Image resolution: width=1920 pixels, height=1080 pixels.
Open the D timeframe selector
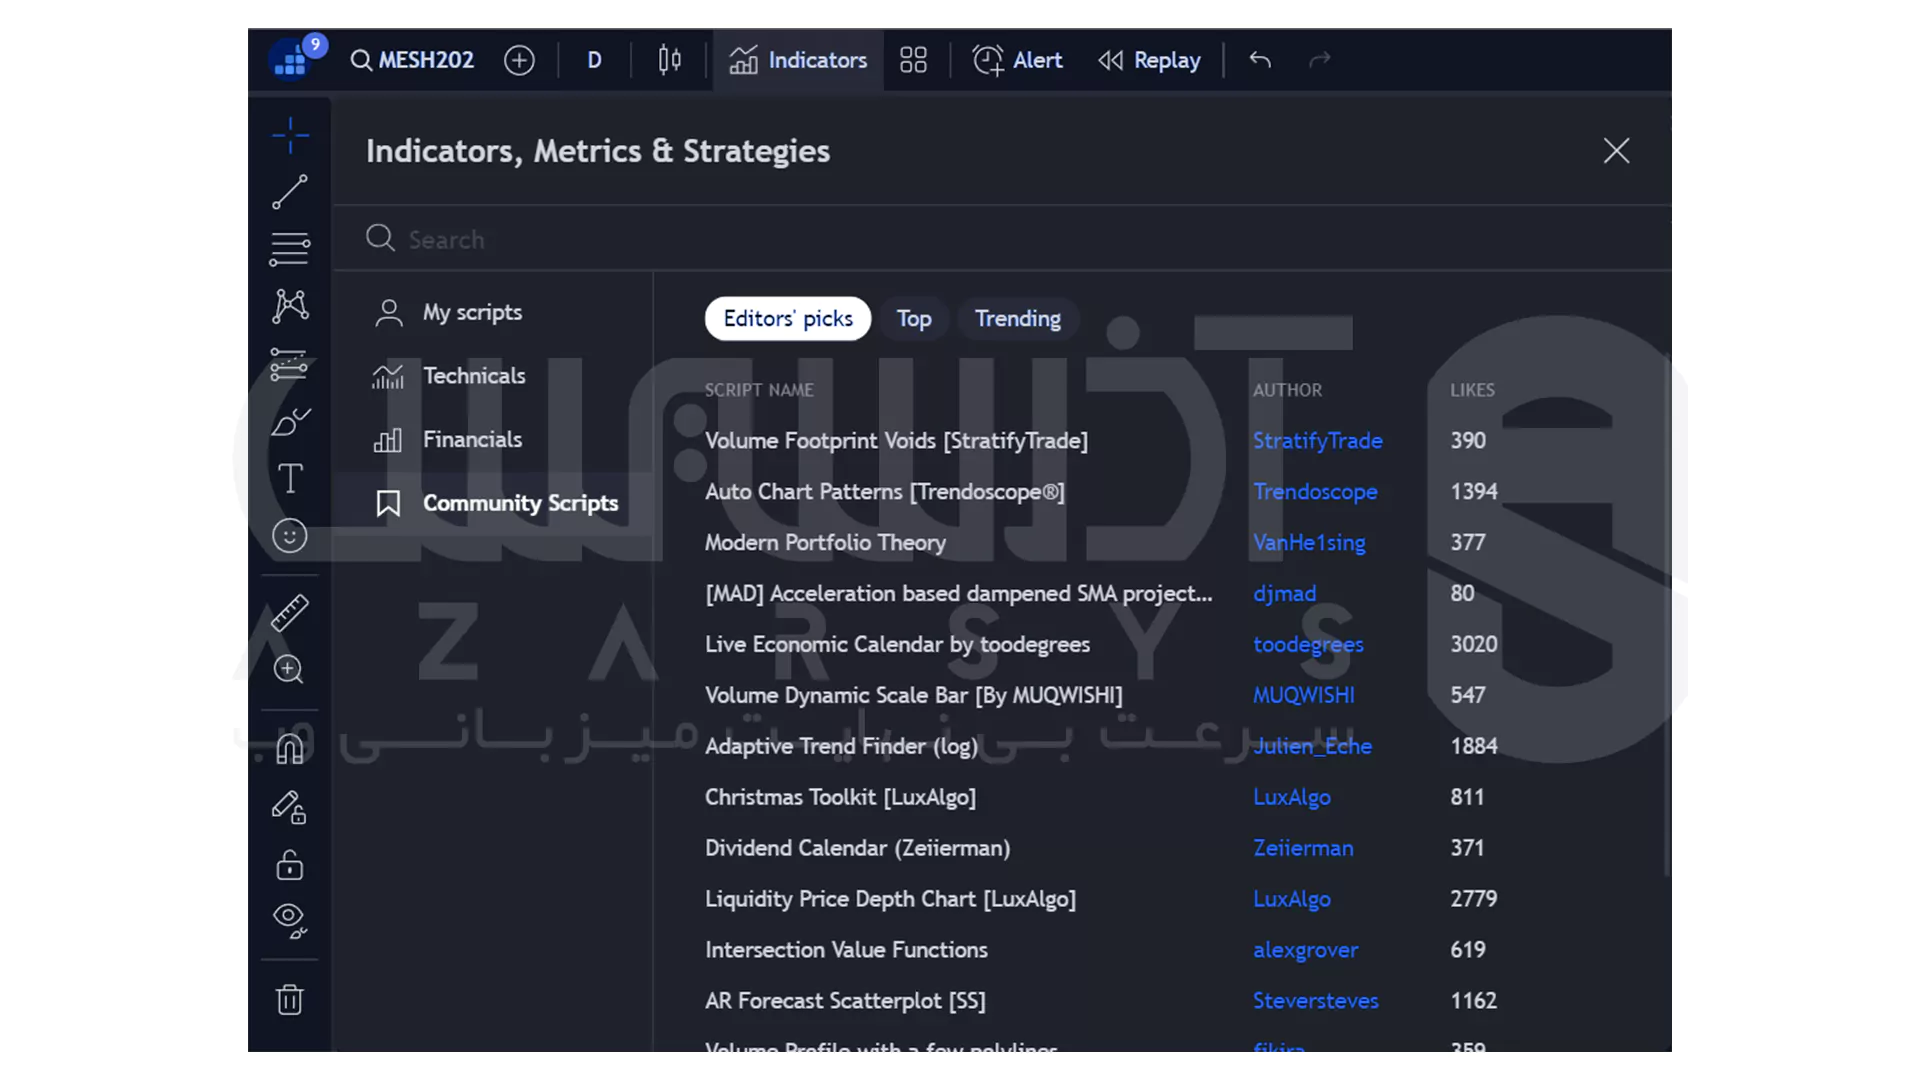point(594,60)
